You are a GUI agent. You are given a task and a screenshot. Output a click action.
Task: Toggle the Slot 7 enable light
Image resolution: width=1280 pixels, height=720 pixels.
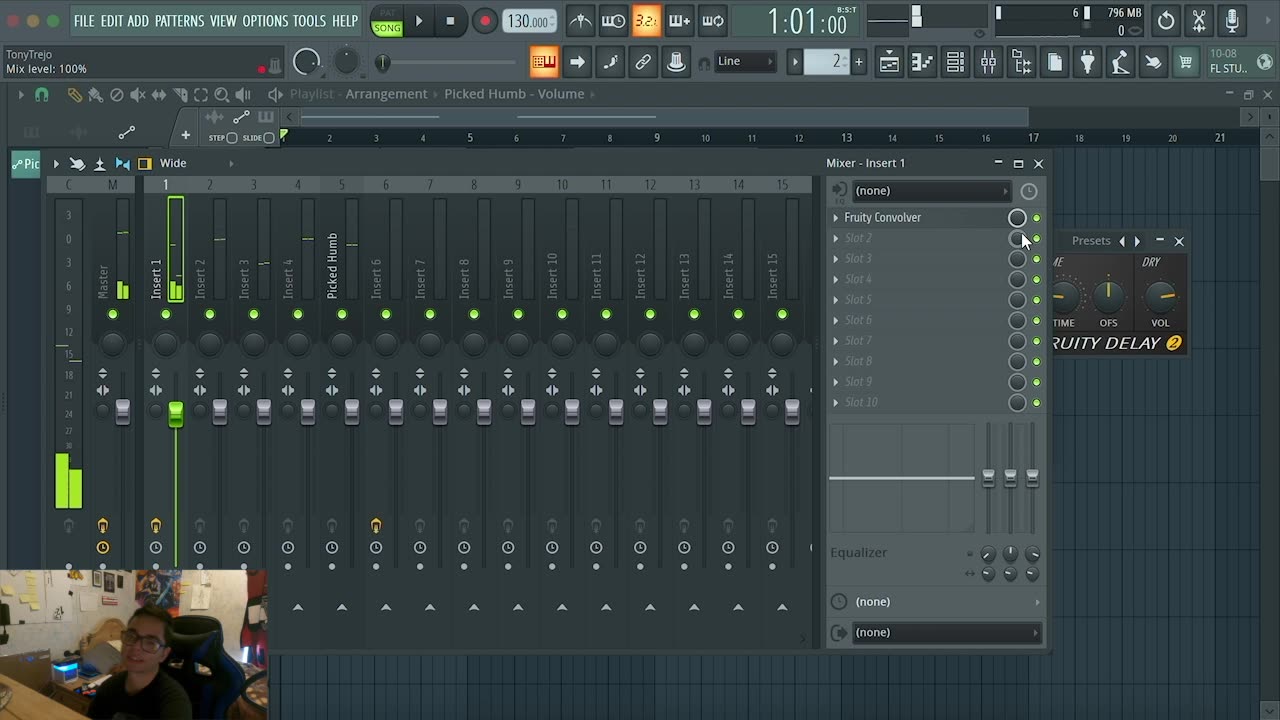1037,341
